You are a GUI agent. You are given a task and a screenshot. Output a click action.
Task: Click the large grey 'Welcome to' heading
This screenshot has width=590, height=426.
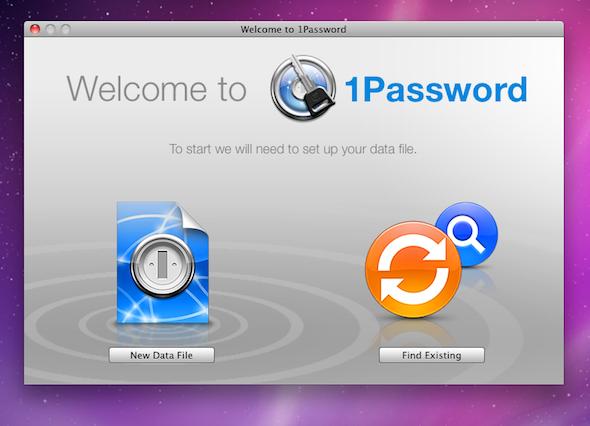coord(157,89)
